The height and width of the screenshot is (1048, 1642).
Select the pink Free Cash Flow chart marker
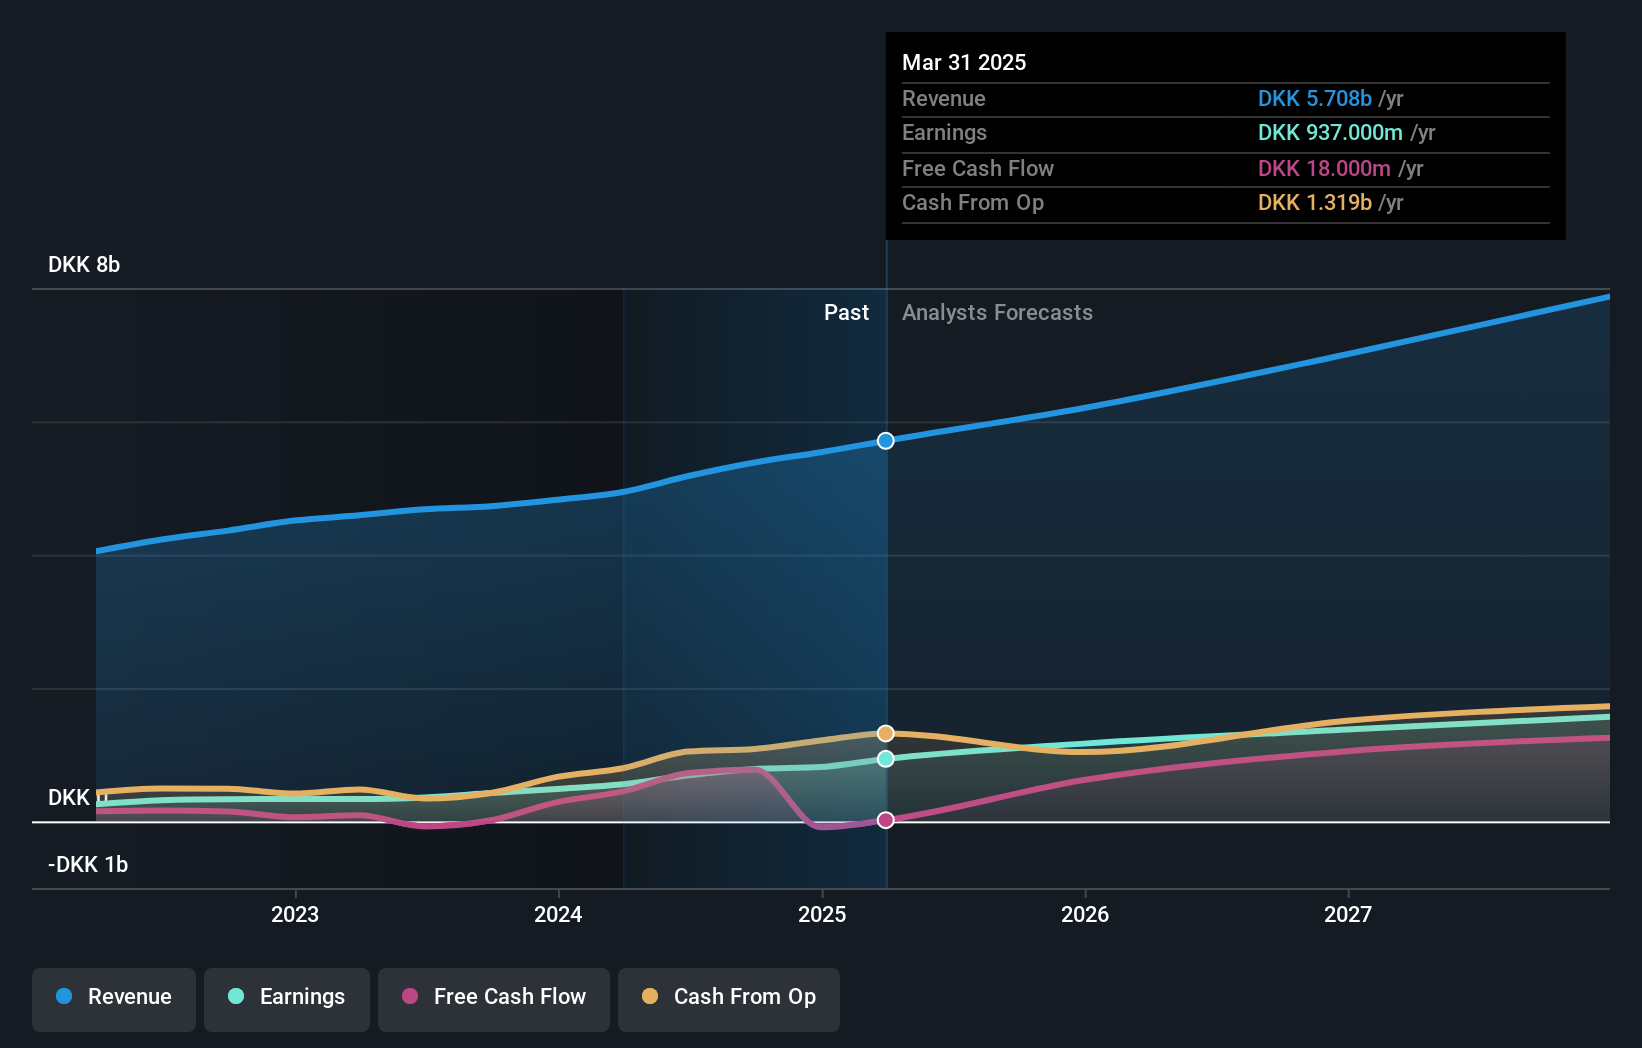885,820
